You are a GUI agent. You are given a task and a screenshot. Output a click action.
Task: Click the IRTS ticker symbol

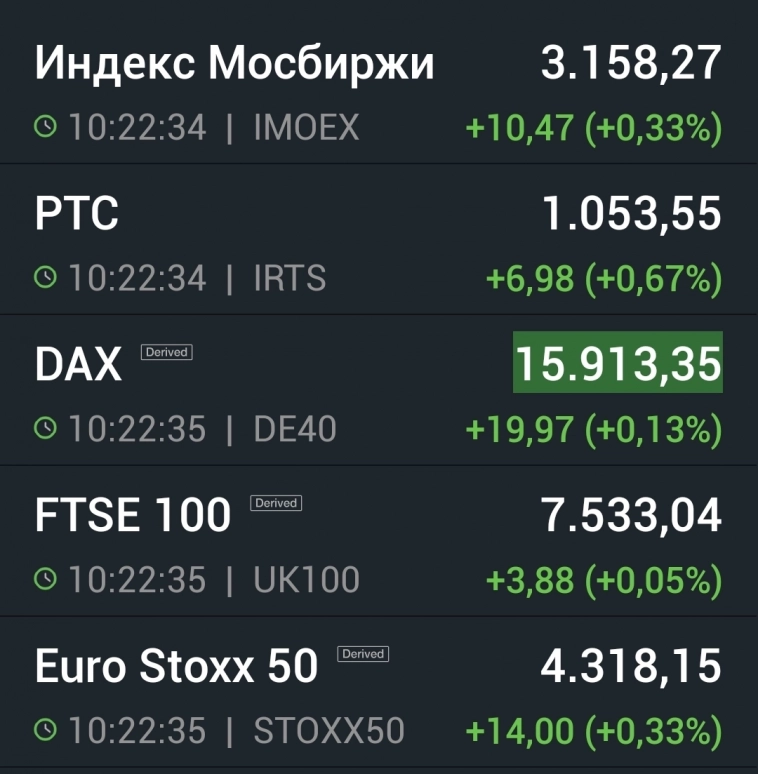point(290,278)
